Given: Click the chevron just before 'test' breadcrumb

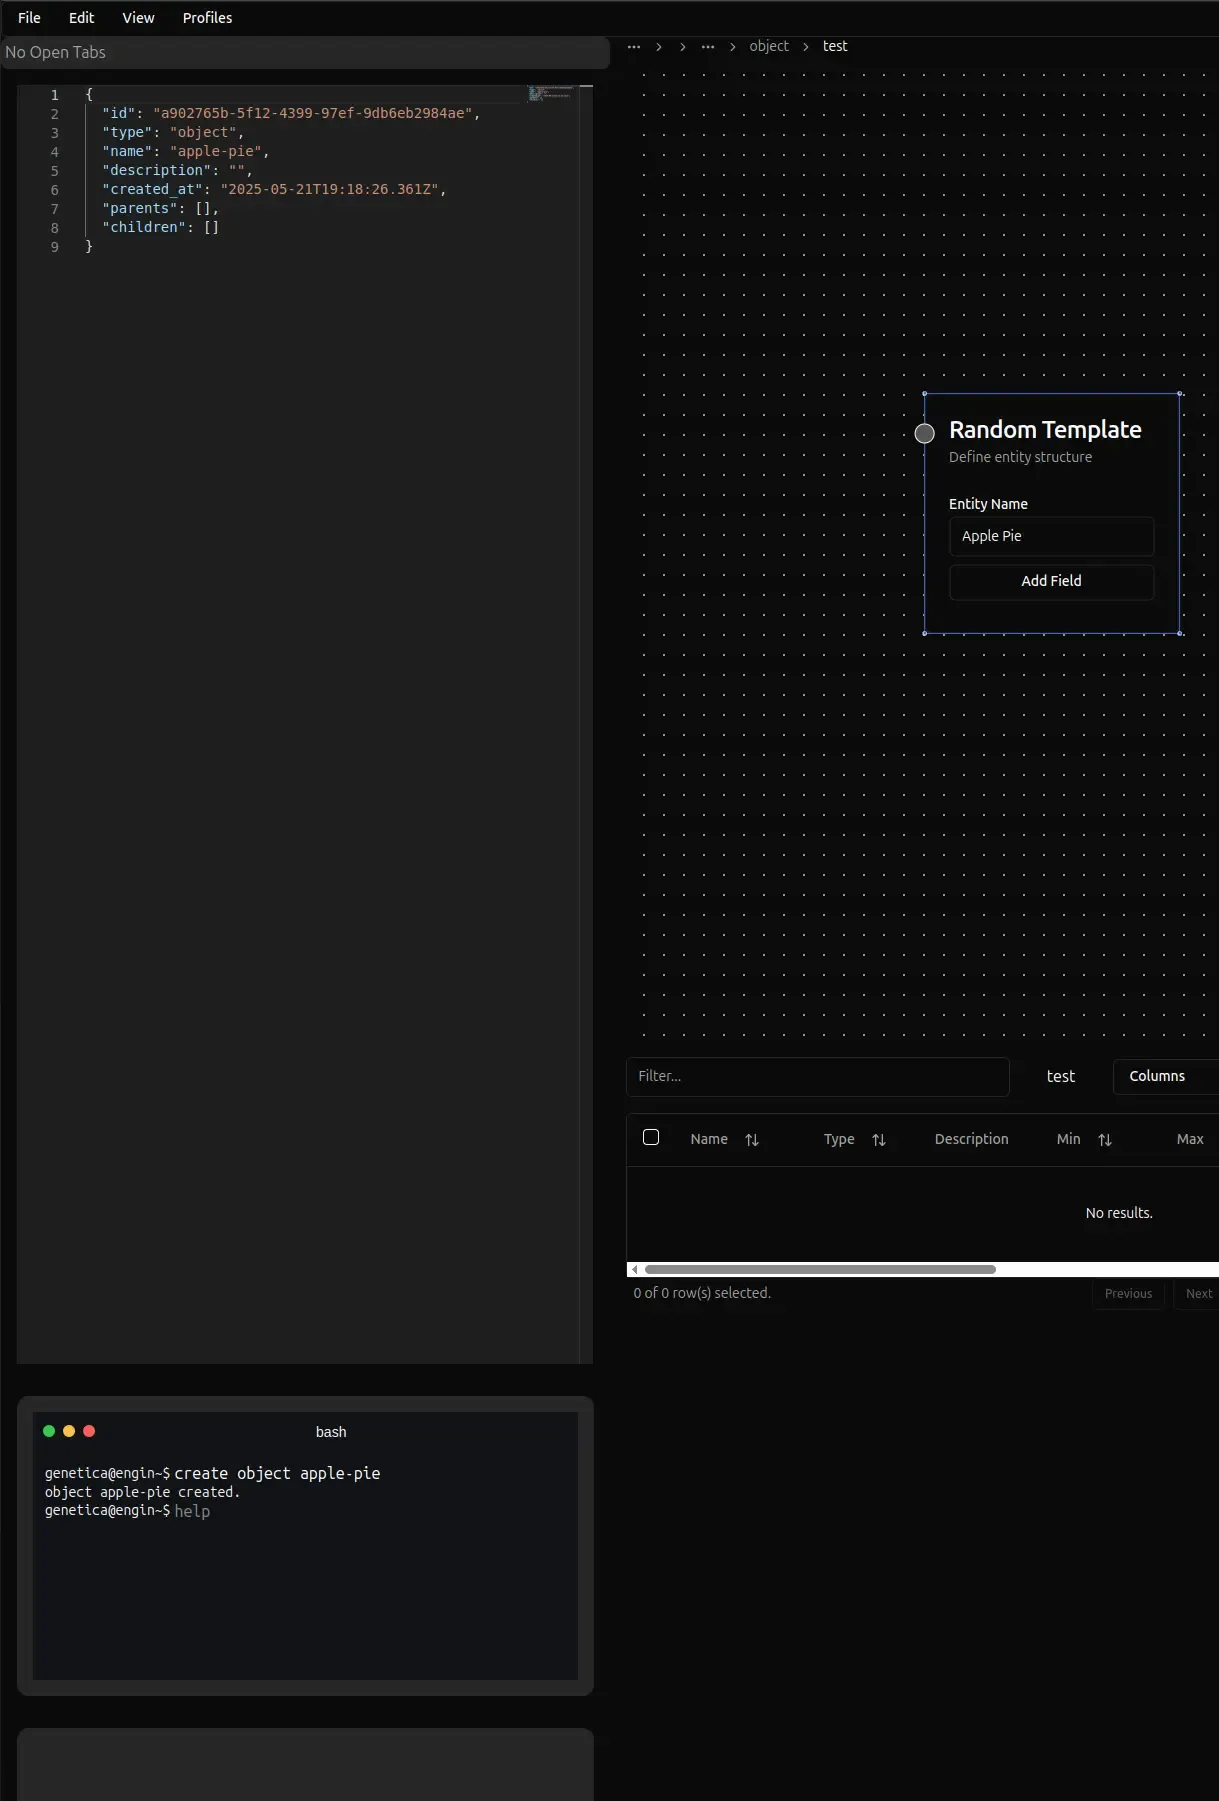Looking at the screenshot, I should (x=806, y=46).
